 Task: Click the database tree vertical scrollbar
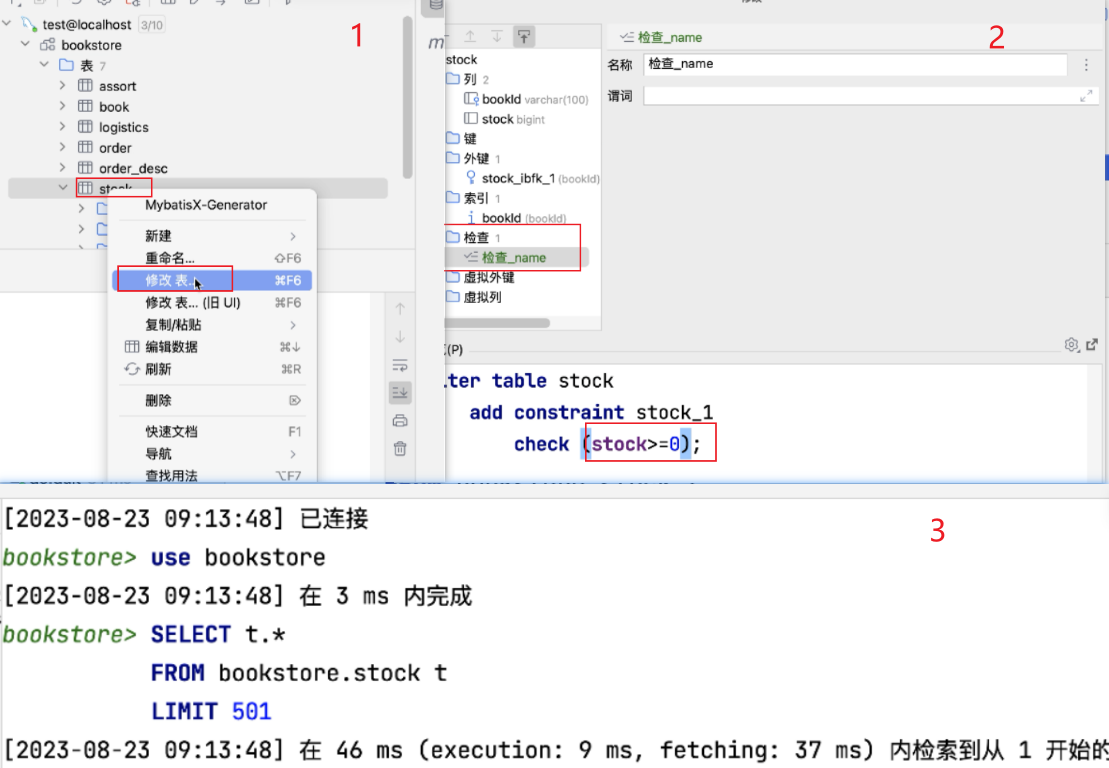[407, 98]
